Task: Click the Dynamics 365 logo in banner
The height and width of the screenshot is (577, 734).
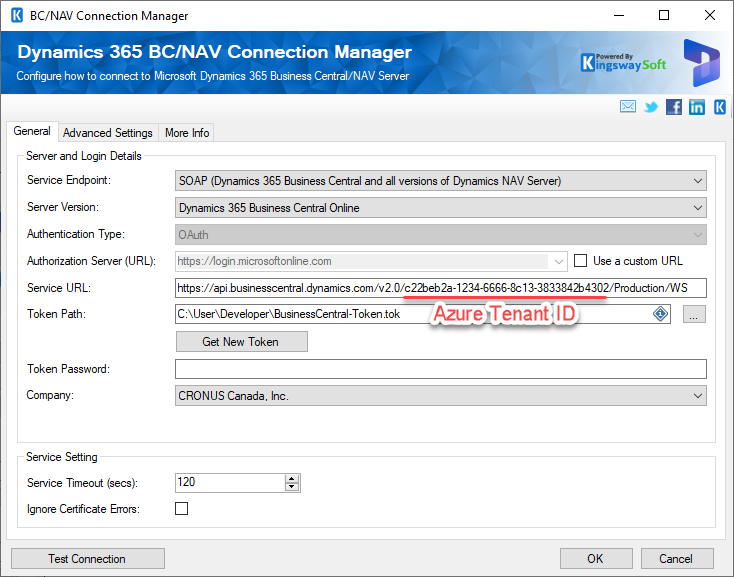Action: coord(701,63)
